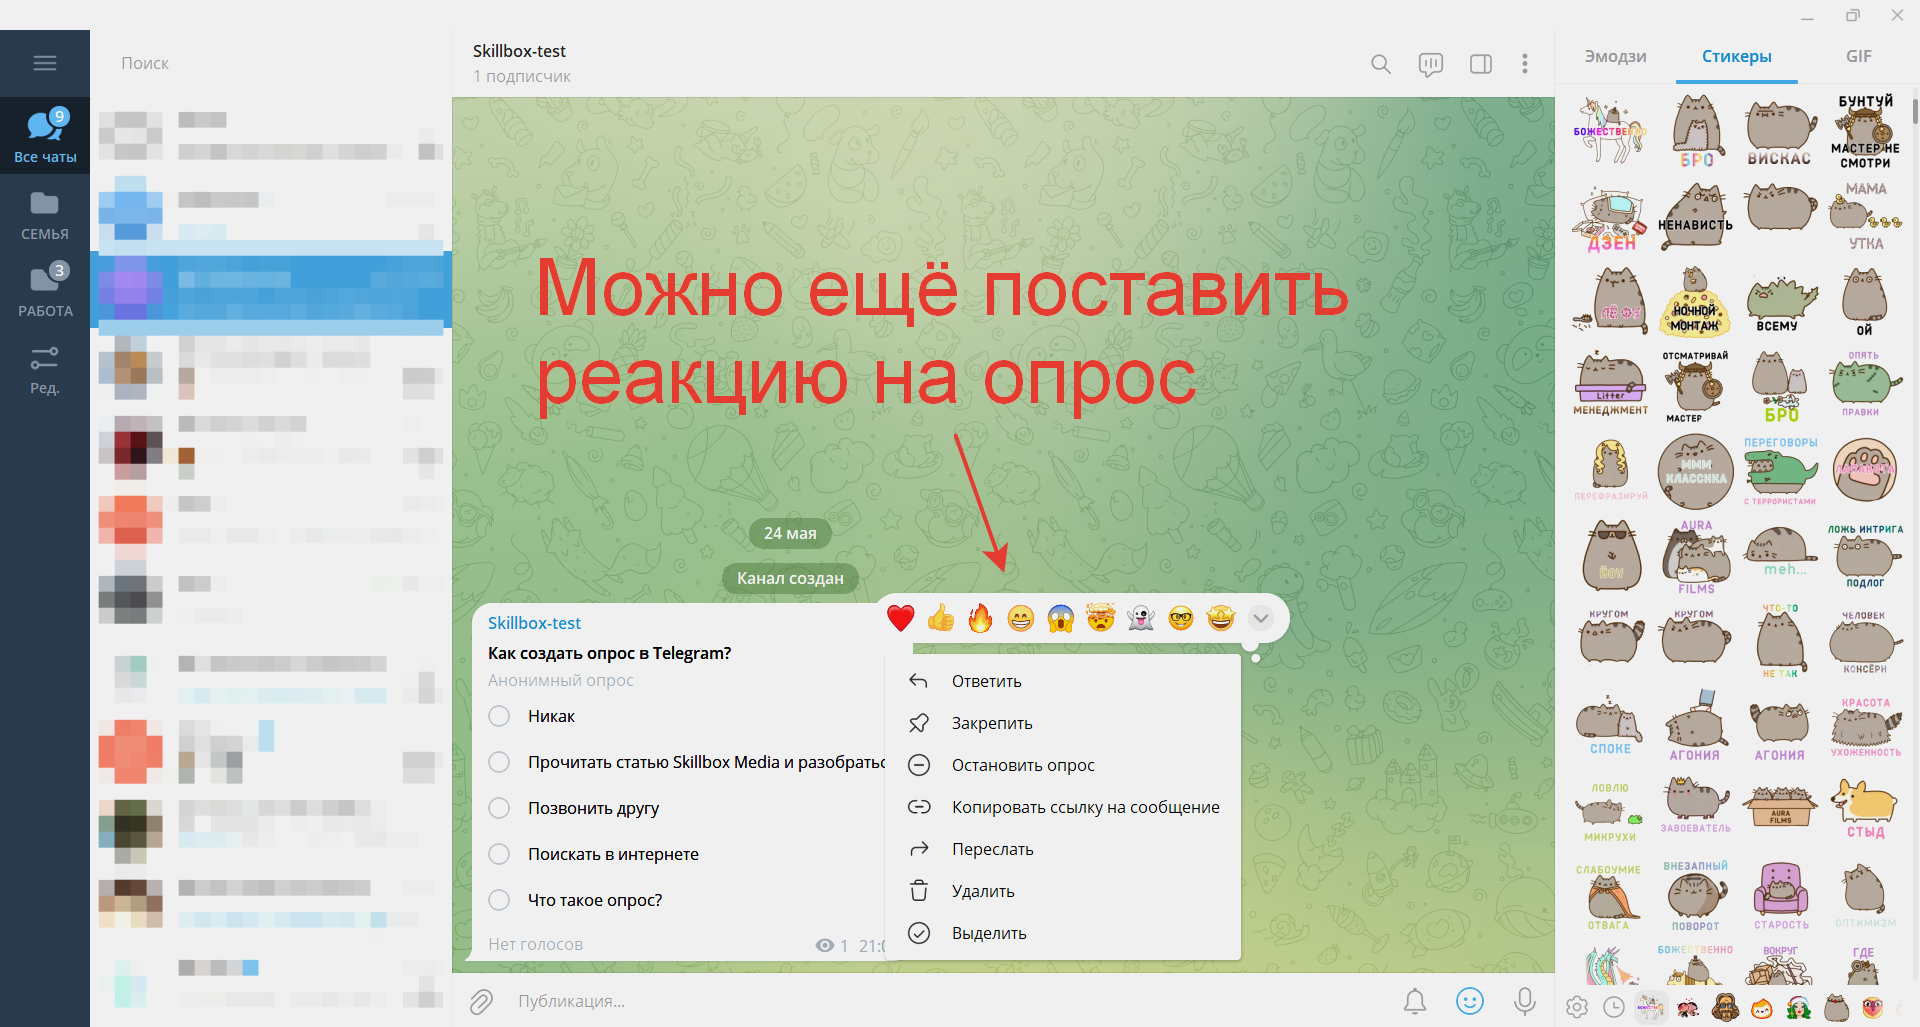The width and height of the screenshot is (1920, 1027).
Task: Choose 'Выделить' in the context menu
Action: [x=1063, y=933]
